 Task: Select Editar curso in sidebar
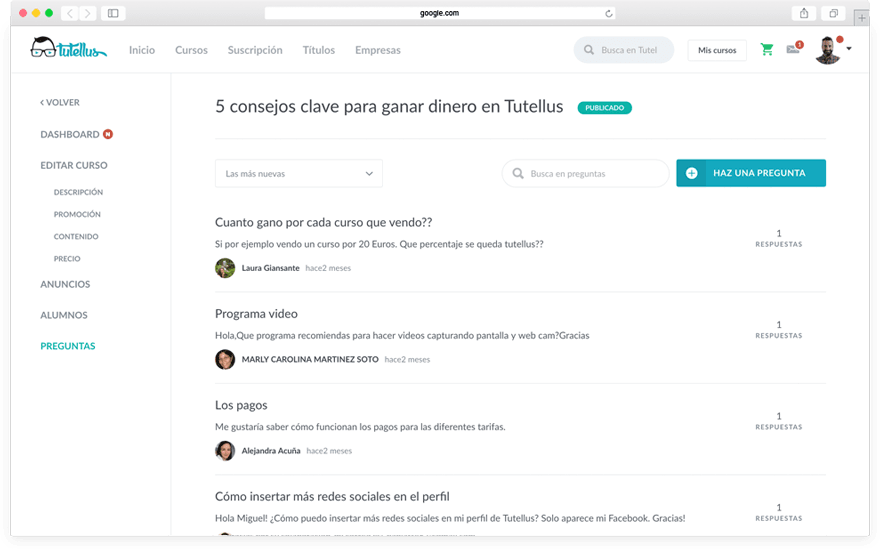[x=74, y=165]
